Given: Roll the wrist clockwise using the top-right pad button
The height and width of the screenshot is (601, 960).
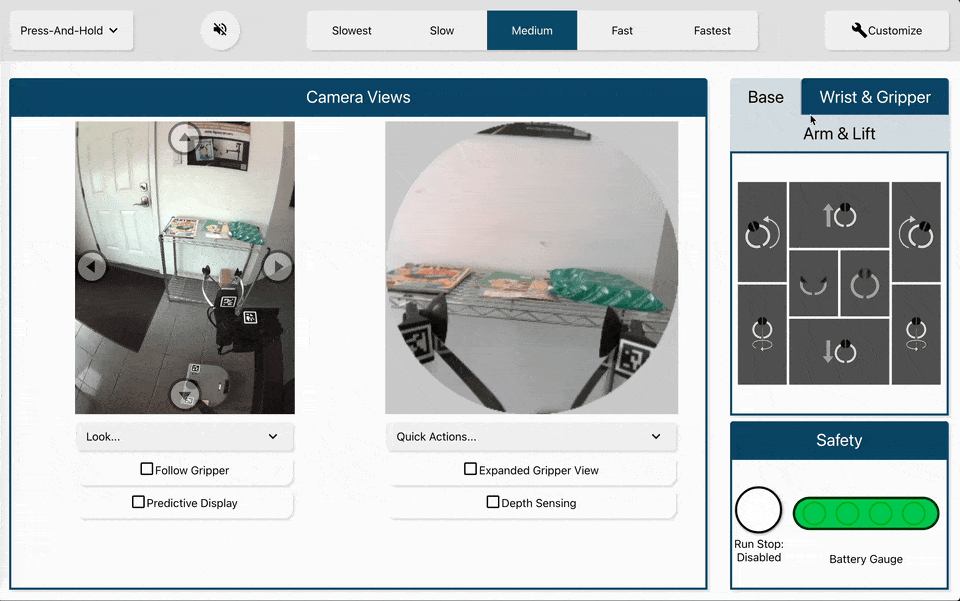Looking at the screenshot, I should point(916,233).
